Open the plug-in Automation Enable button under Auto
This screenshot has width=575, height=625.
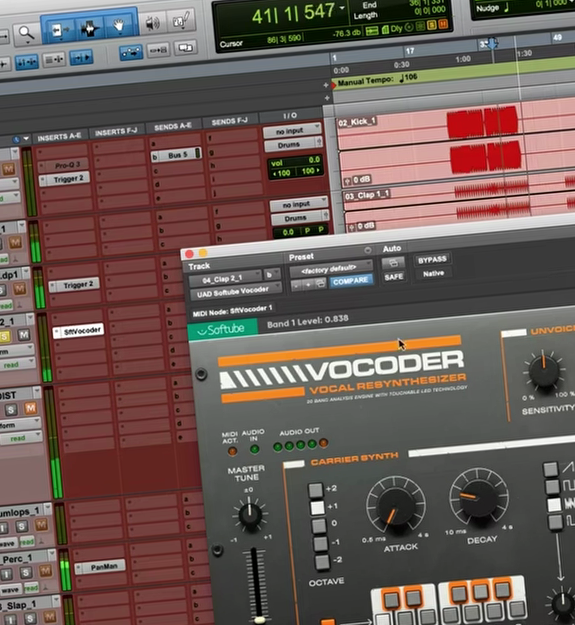point(392,263)
